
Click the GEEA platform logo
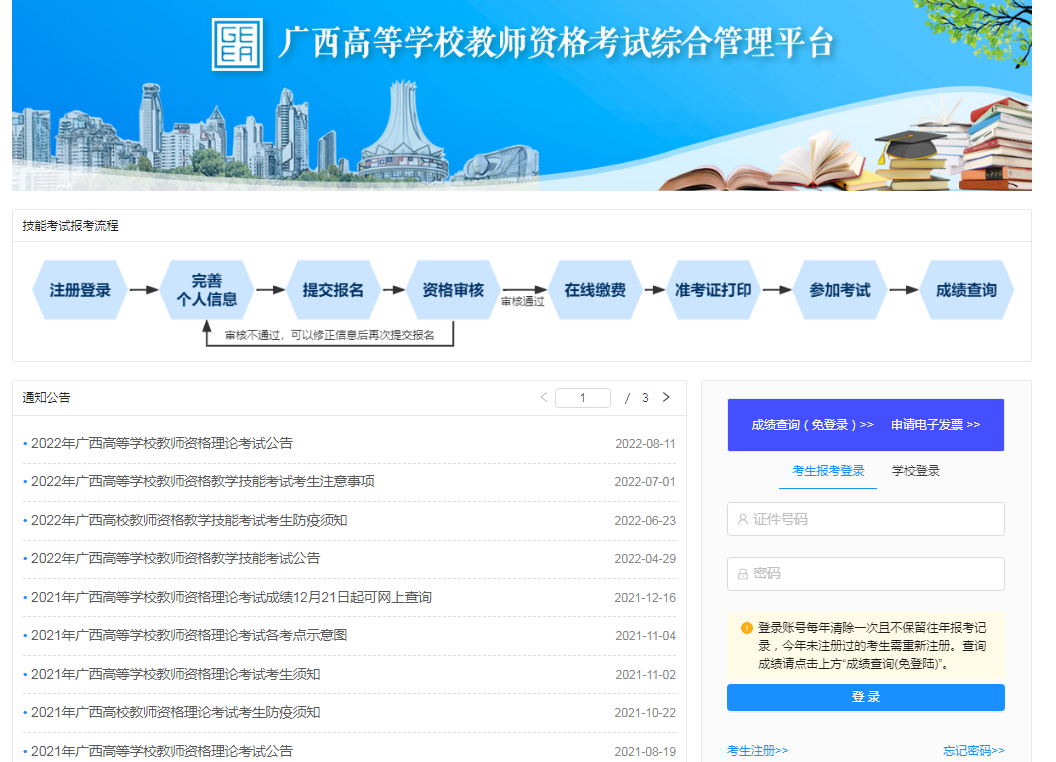coord(237,44)
